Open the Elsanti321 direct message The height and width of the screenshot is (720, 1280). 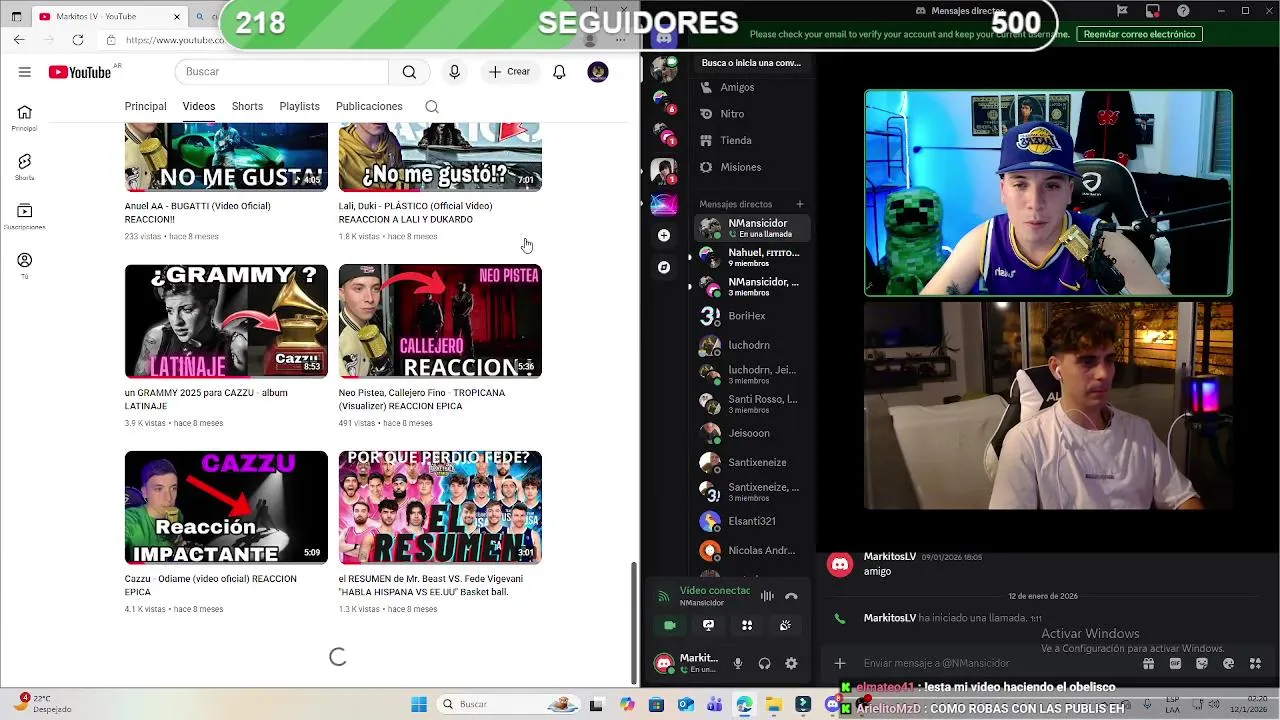[752, 521]
